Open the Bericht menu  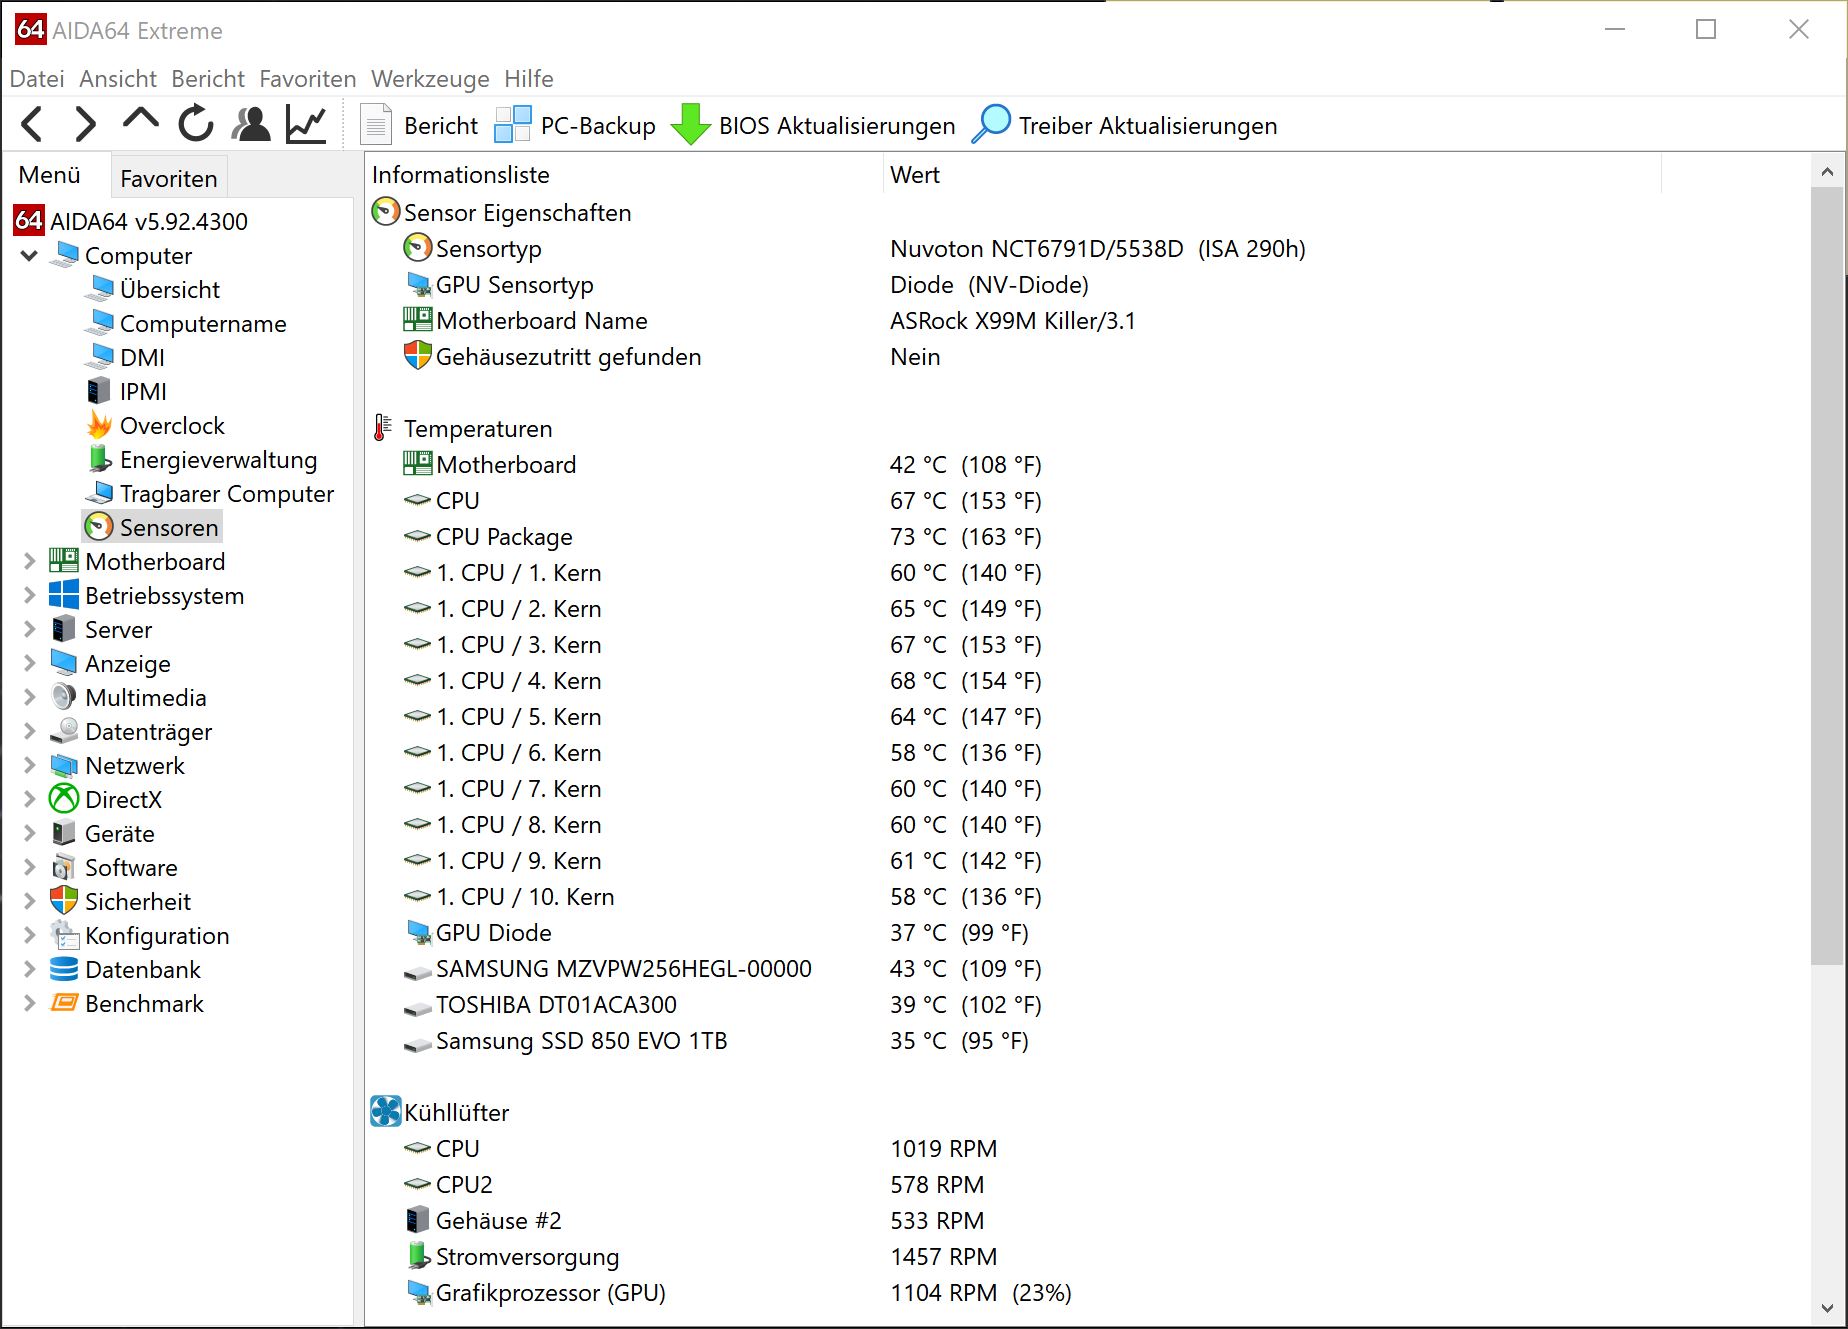click(208, 79)
